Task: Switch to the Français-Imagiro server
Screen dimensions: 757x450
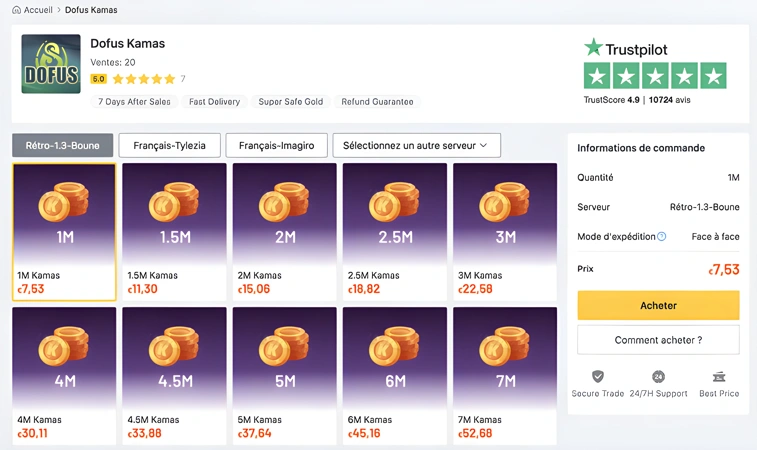Action: pos(276,145)
